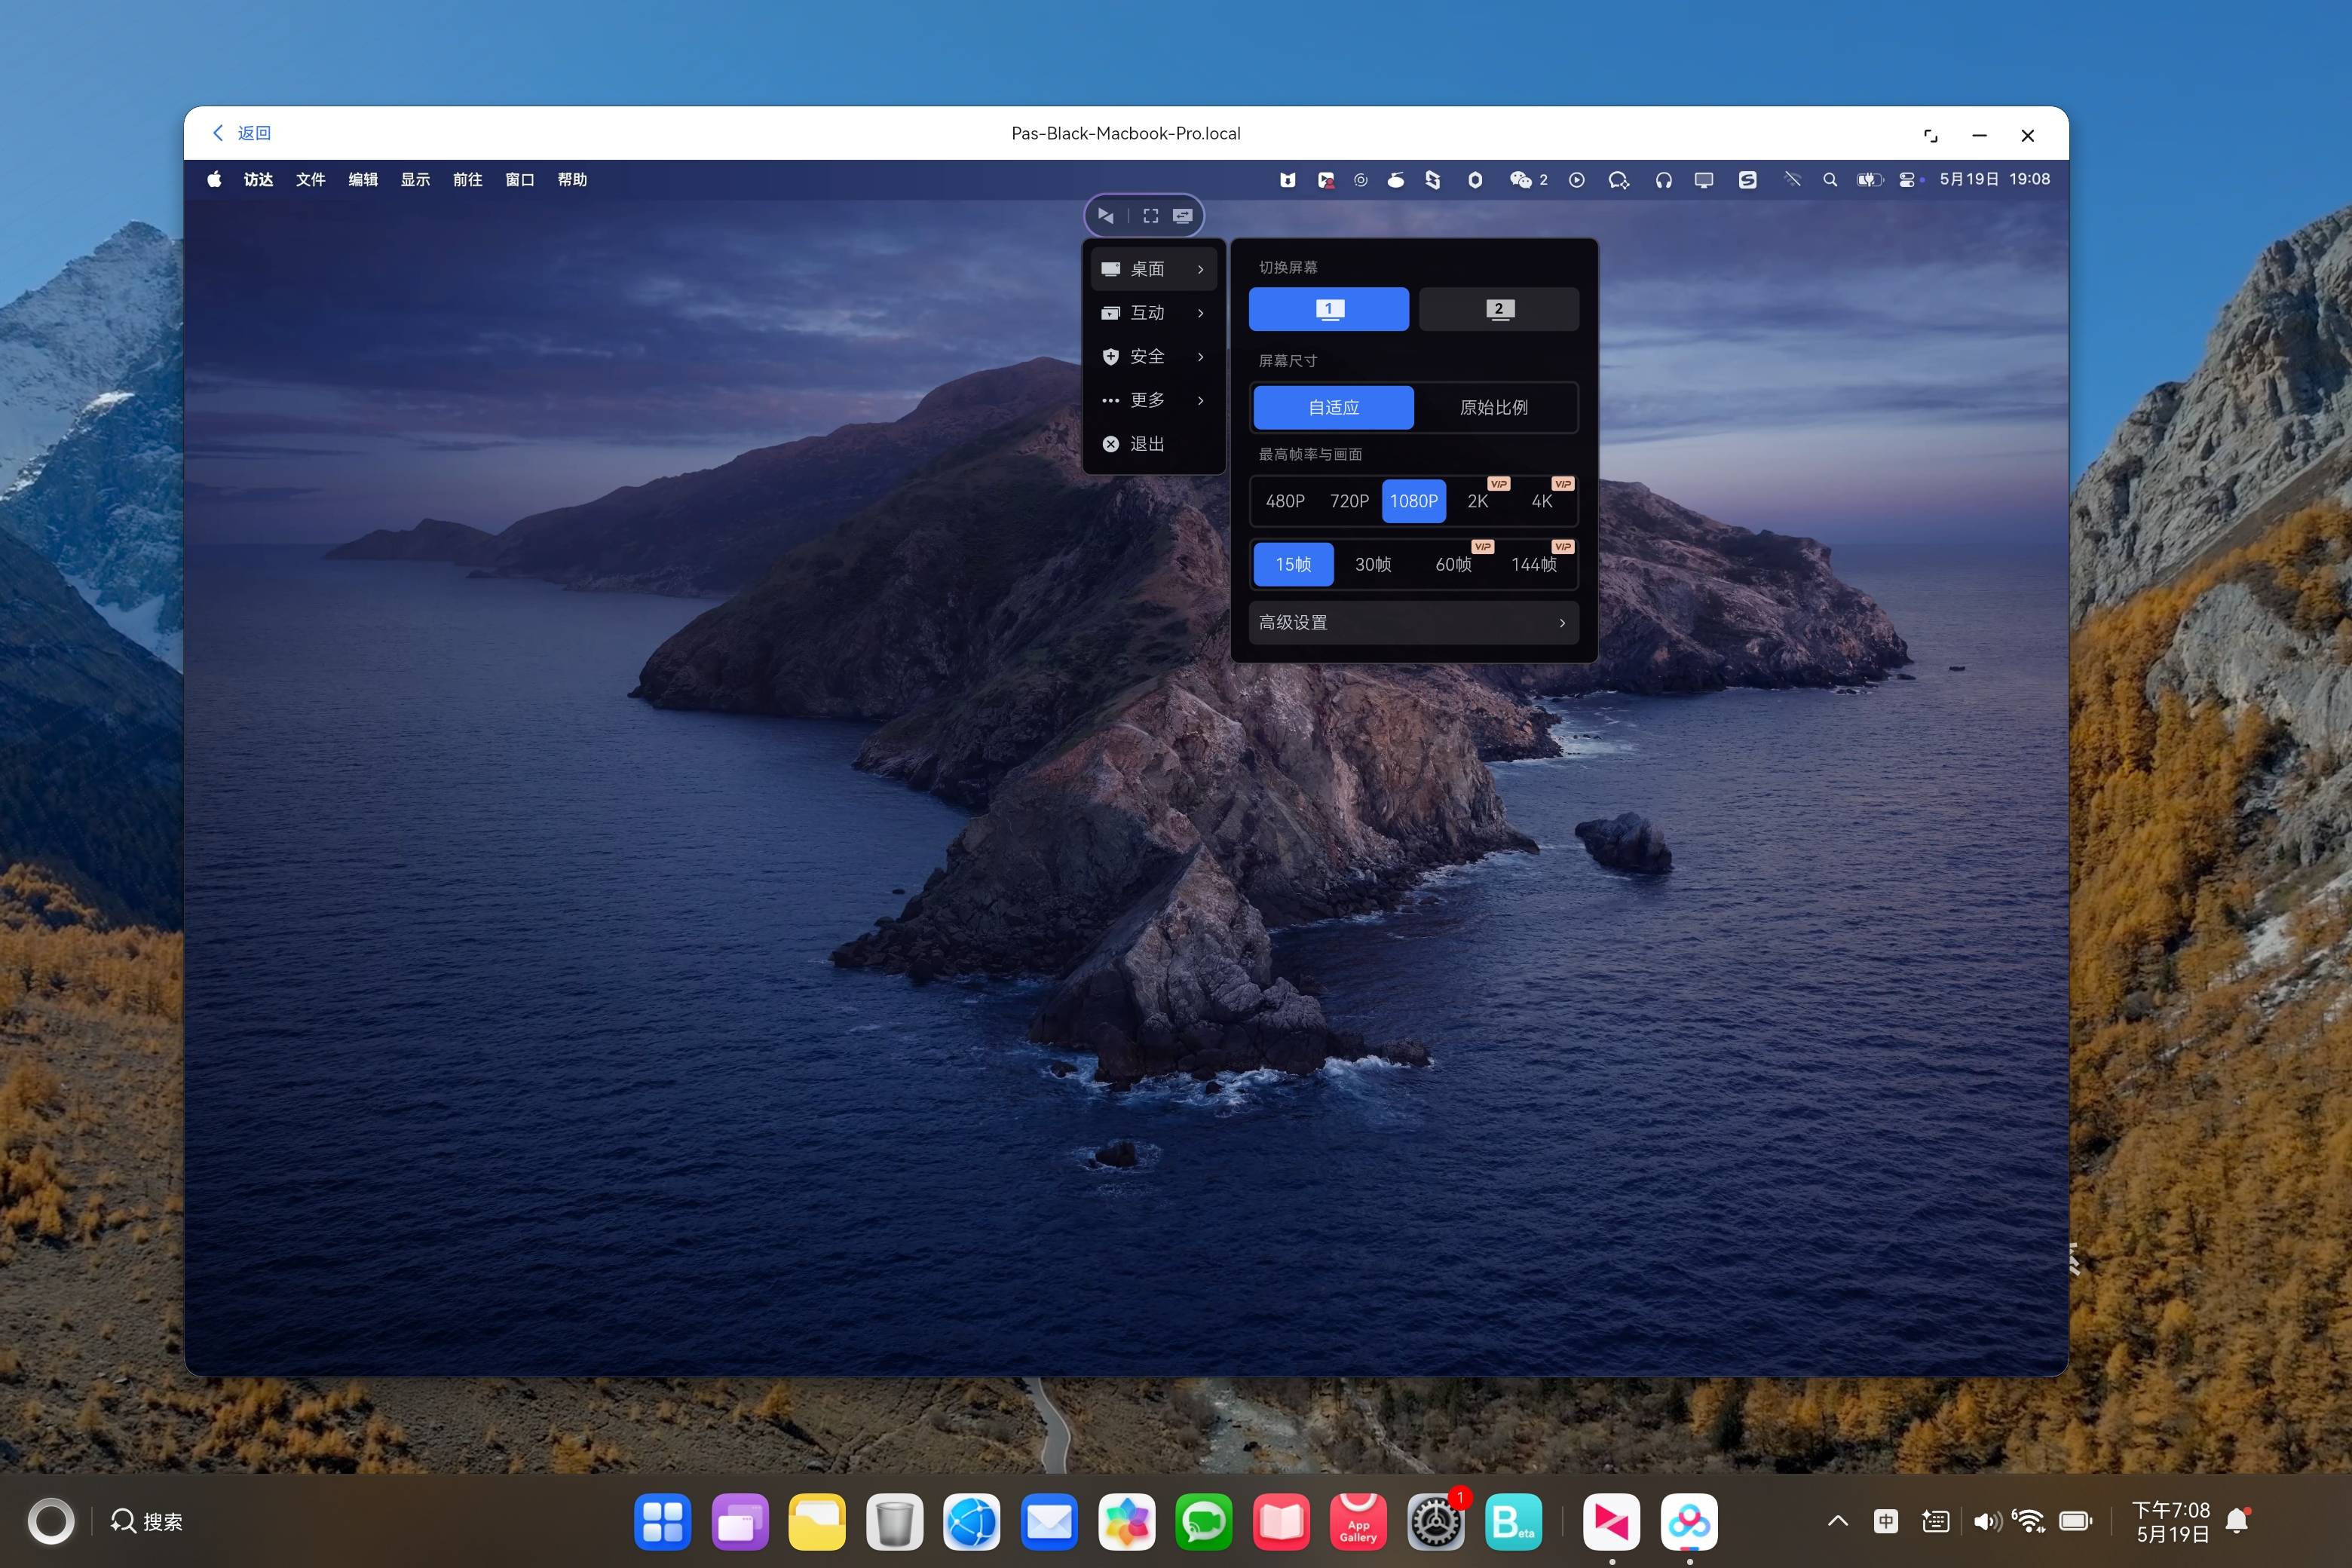Image resolution: width=2352 pixels, height=1568 pixels.
Task: Expand the 更多 submenu
Action: (x=1154, y=400)
